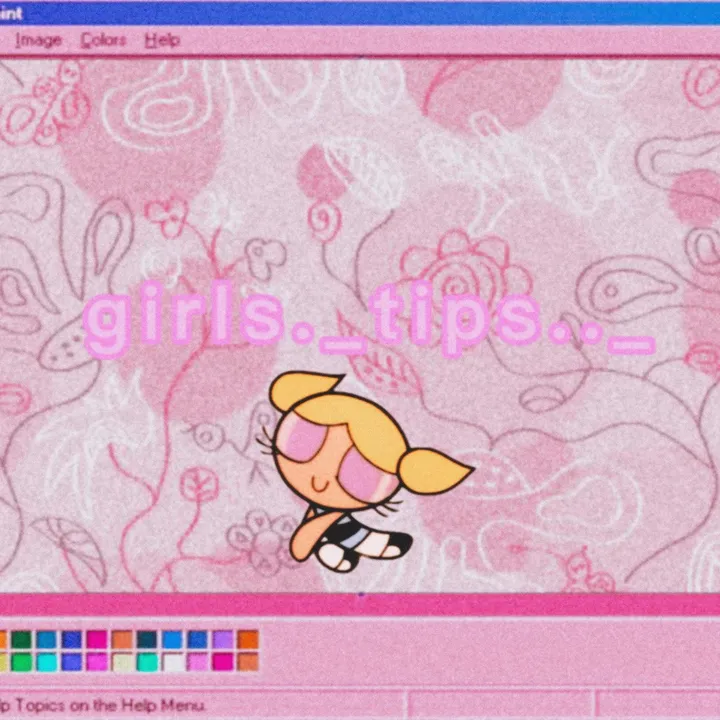720x720 pixels.
Task: Choose the top-row magenta swatch
Action: coord(97,640)
